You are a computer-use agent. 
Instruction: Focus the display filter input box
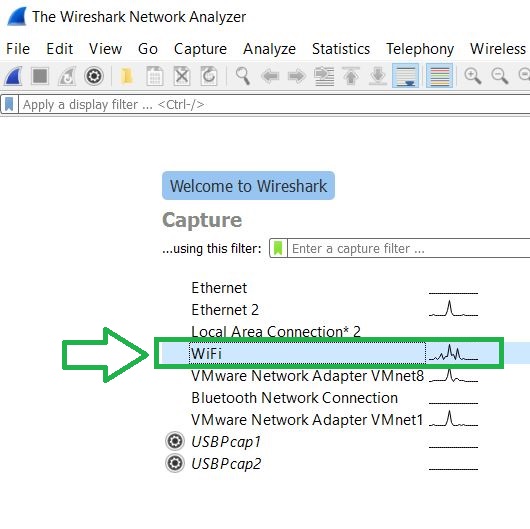click(x=274, y=104)
